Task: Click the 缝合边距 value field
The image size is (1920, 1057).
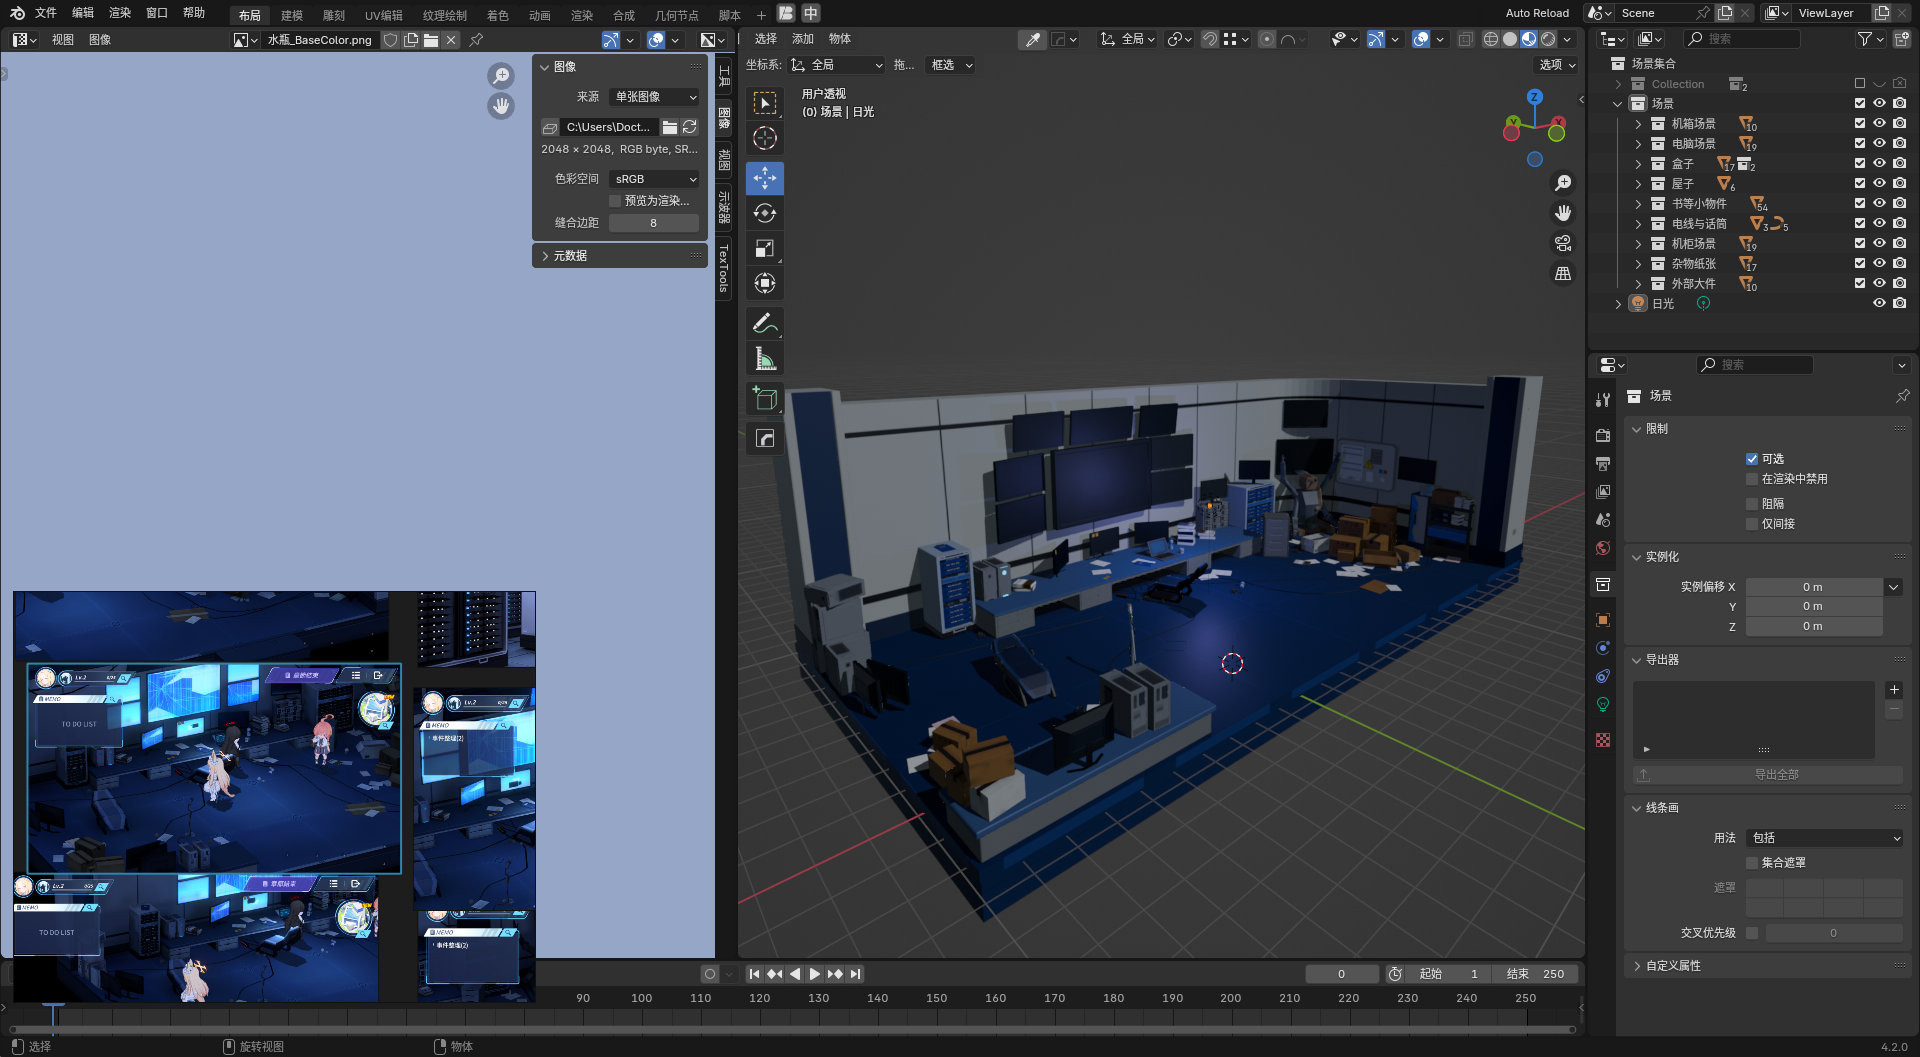Action: [x=653, y=223]
